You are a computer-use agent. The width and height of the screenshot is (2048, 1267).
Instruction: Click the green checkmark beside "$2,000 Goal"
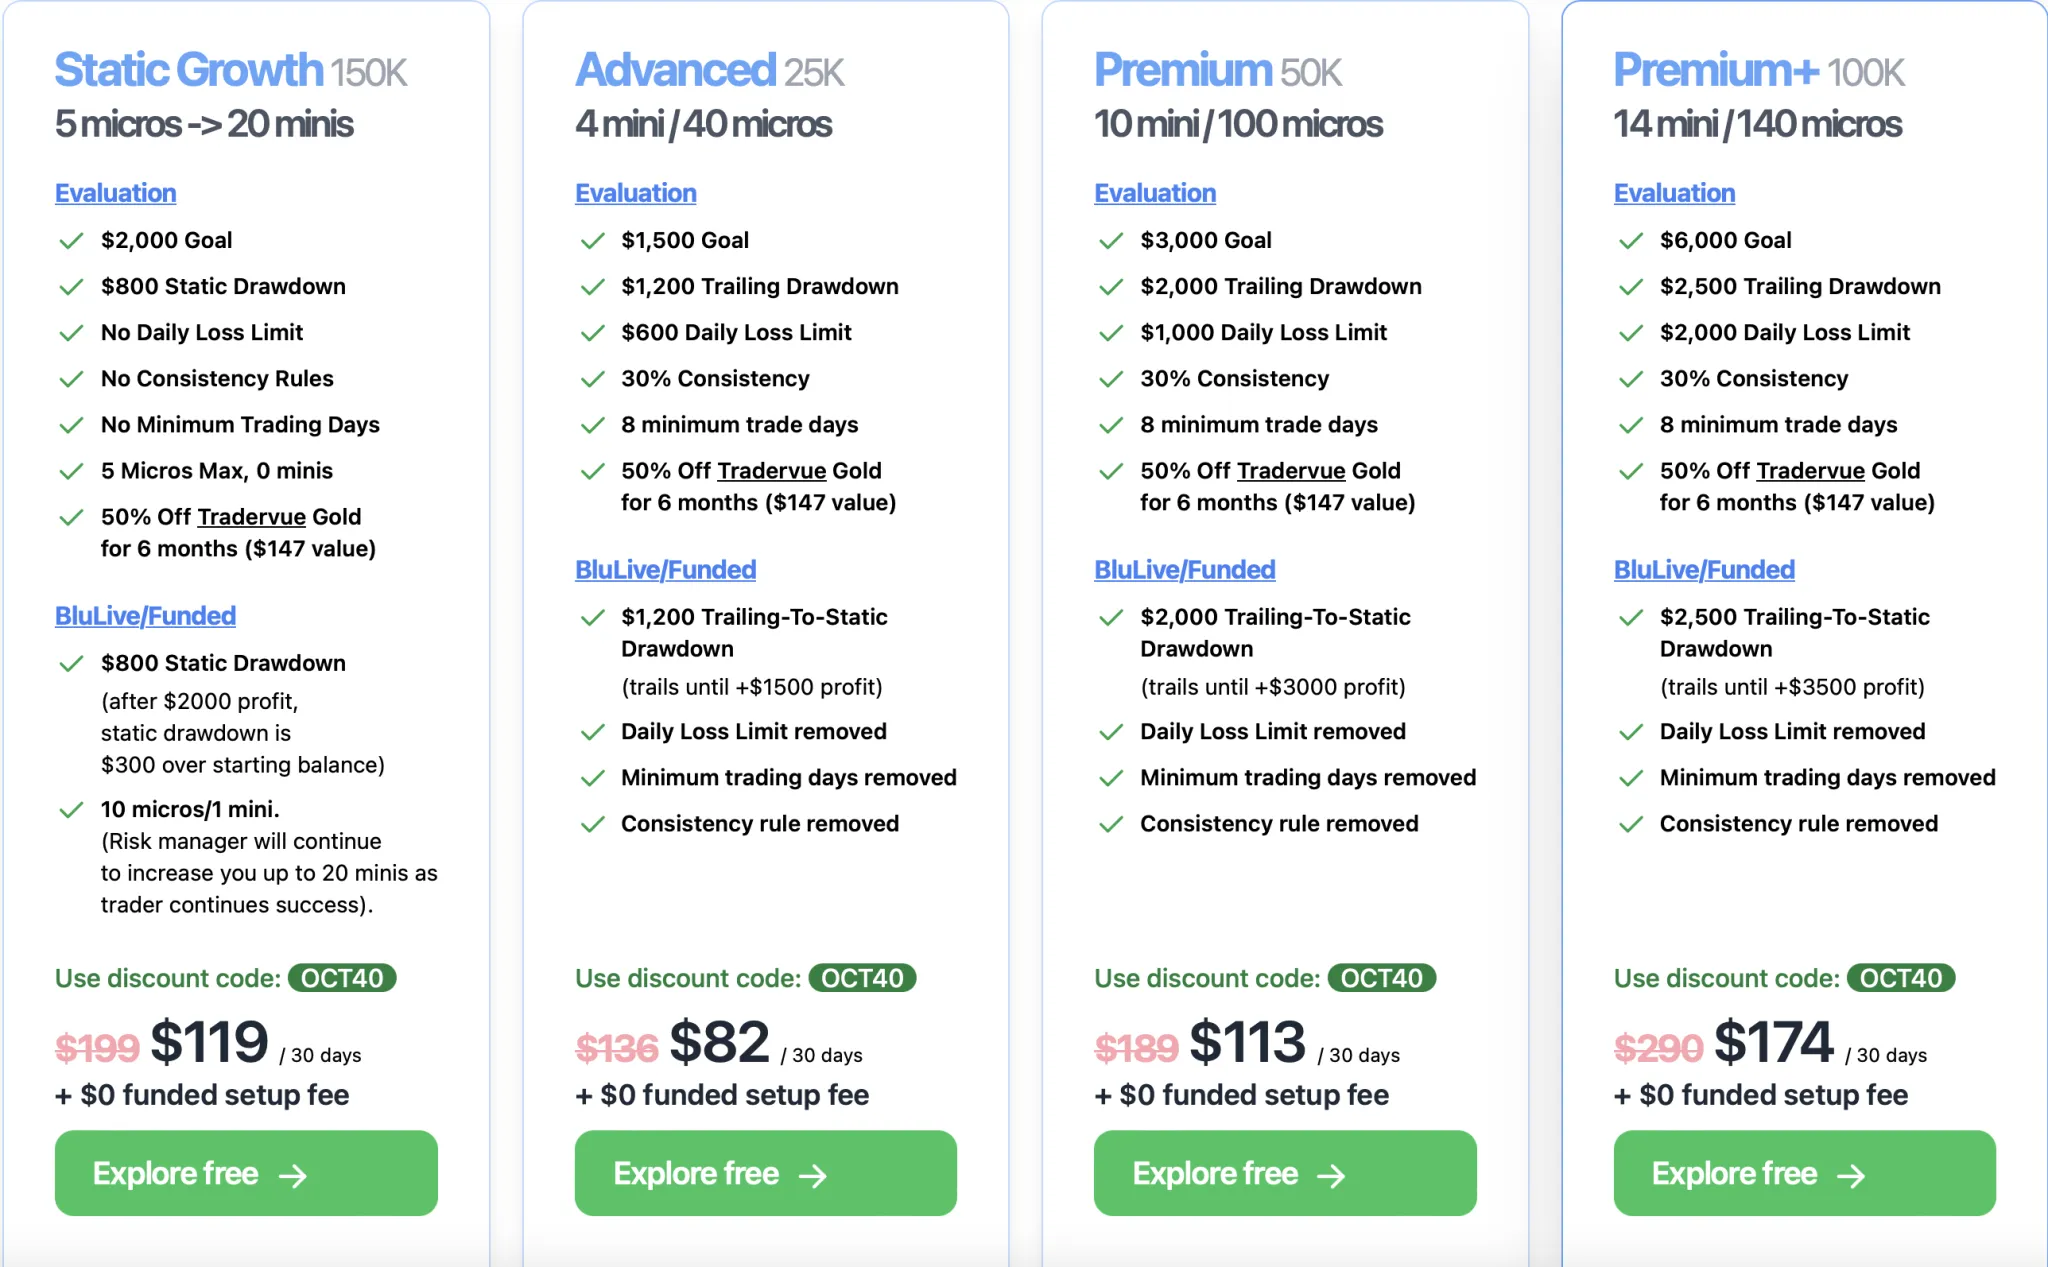(x=71, y=240)
